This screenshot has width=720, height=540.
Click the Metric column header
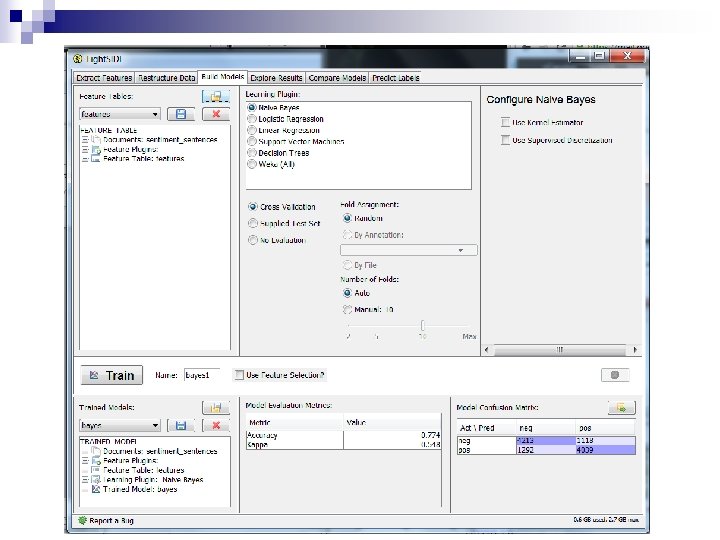(x=295, y=422)
